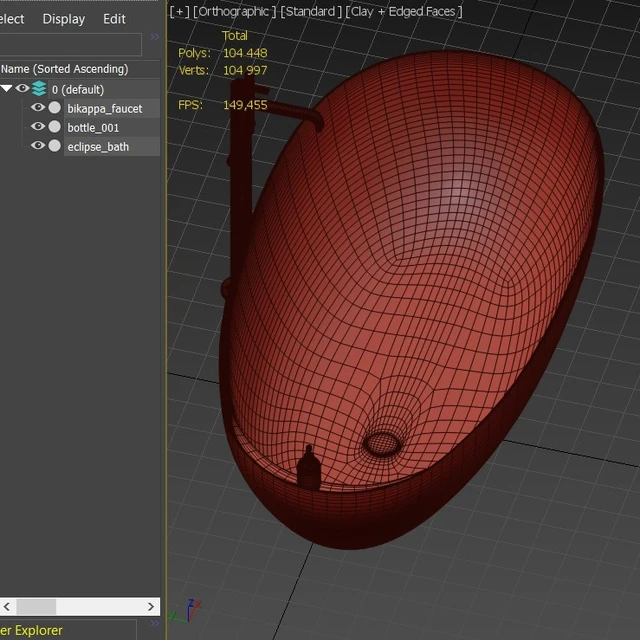The width and height of the screenshot is (640, 640).
Task: Click the right arrow of the horizontal scrollbar
Action: [x=151, y=607]
